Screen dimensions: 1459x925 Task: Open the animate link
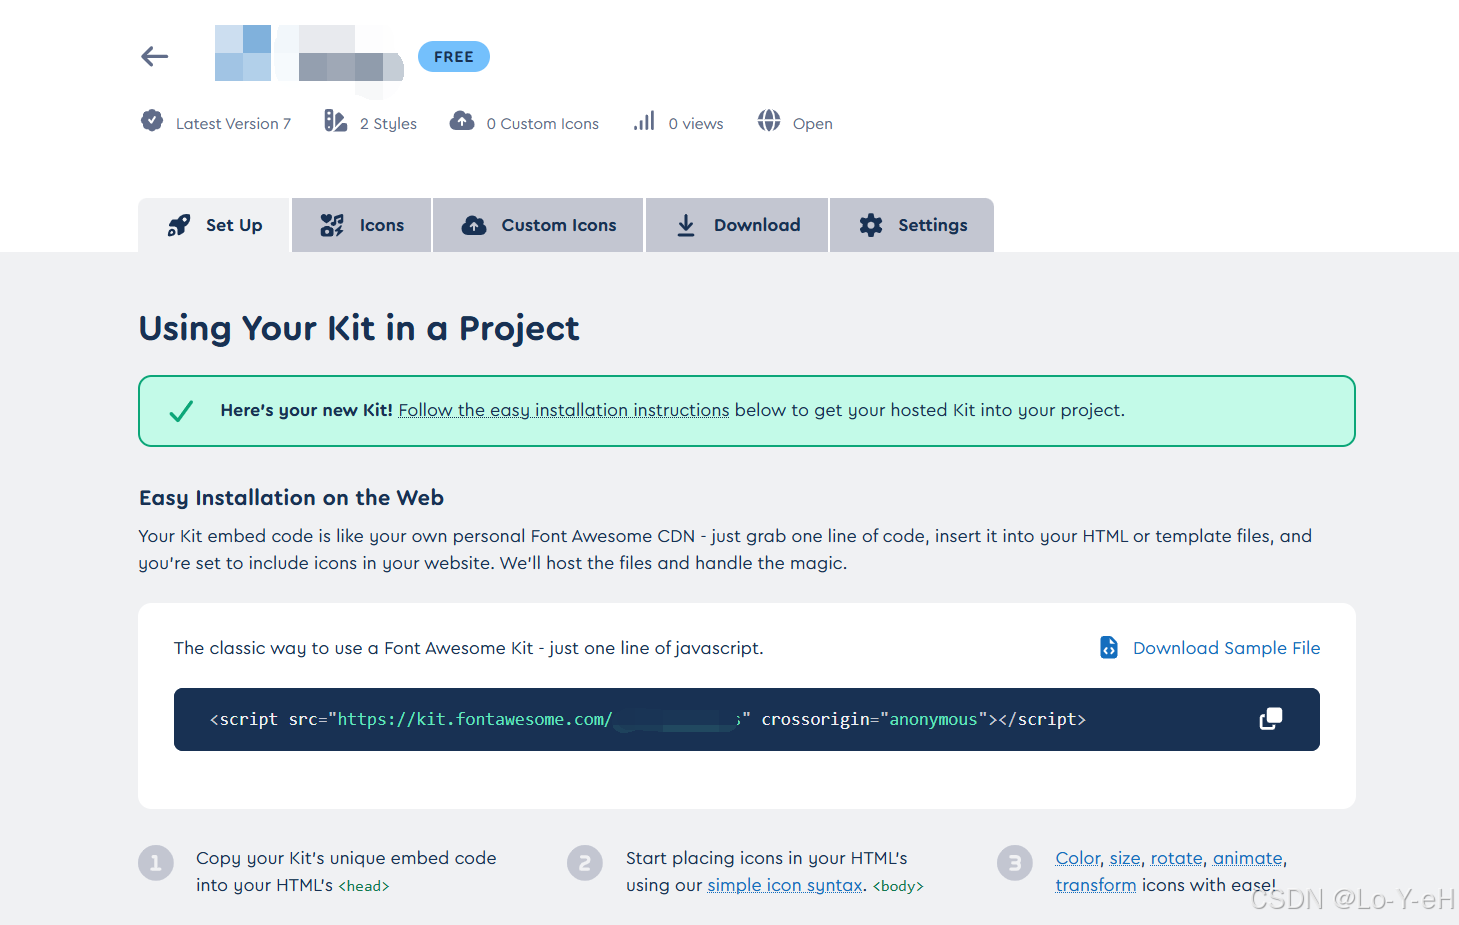(1248, 858)
